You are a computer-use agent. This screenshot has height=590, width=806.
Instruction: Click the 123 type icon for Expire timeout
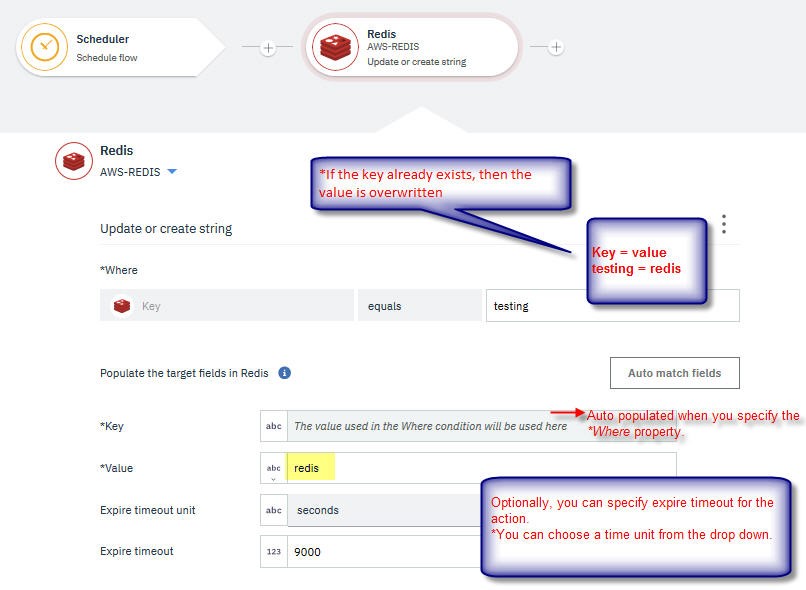tap(273, 551)
